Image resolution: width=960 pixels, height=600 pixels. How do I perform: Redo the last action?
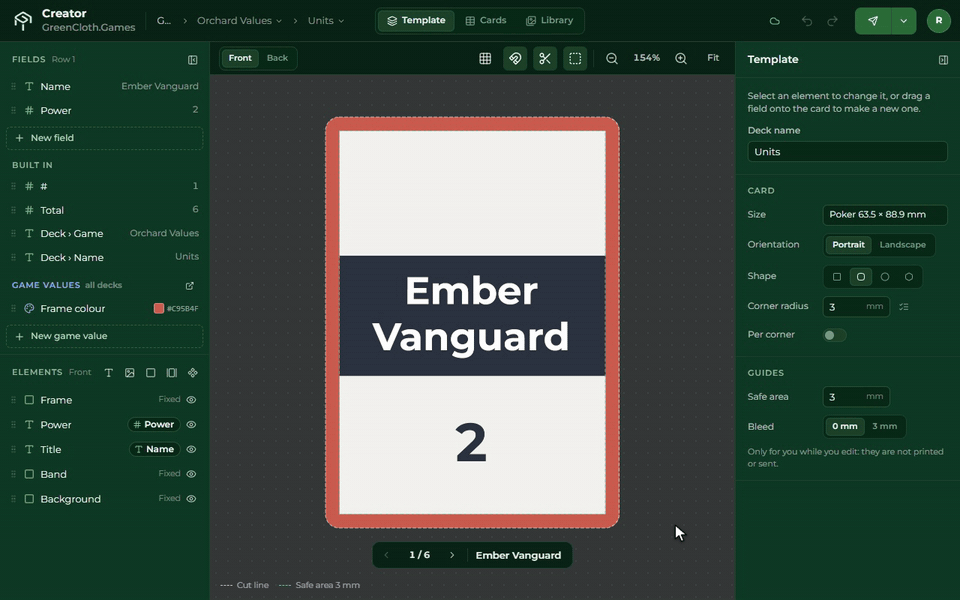point(832,21)
